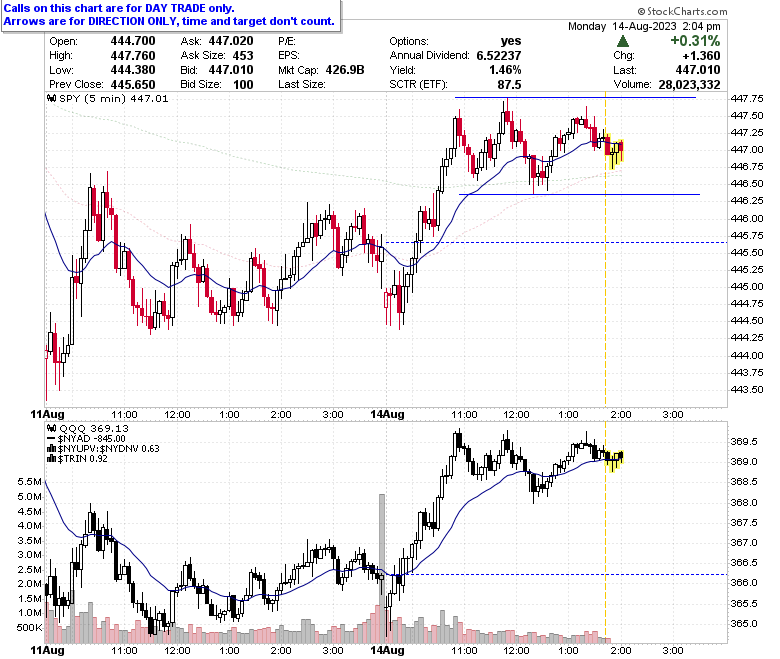
Task: Click the '$NYUPV:$NYDNV 0.63' legend entry
Action: click(x=108, y=449)
